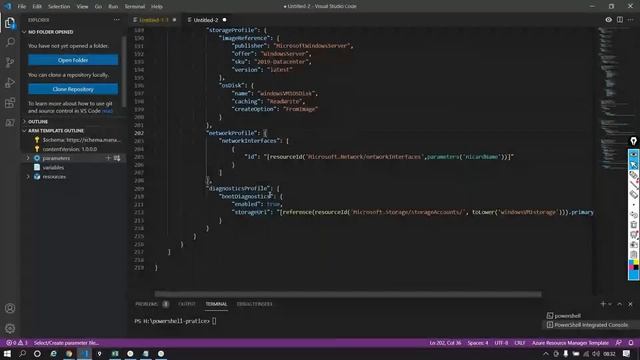Maximize the terminal panel with chevron
Viewport: 640px width, 360px height.
click(x=620, y=304)
